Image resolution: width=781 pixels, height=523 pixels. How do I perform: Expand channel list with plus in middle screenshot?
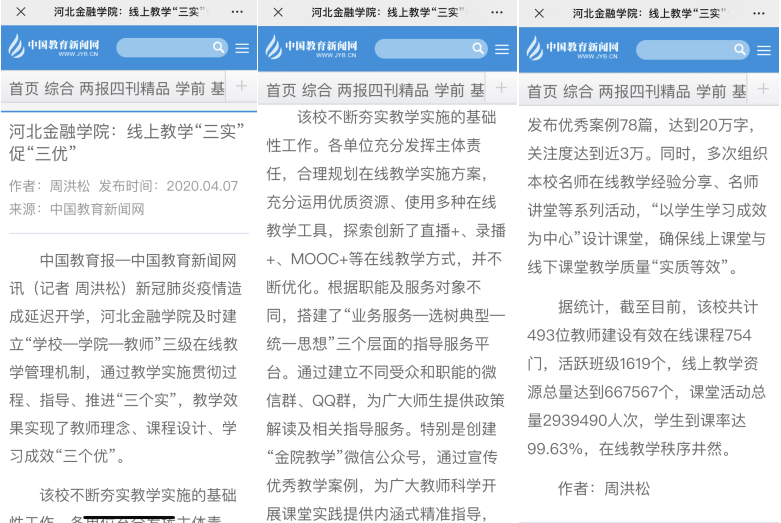tap(502, 88)
